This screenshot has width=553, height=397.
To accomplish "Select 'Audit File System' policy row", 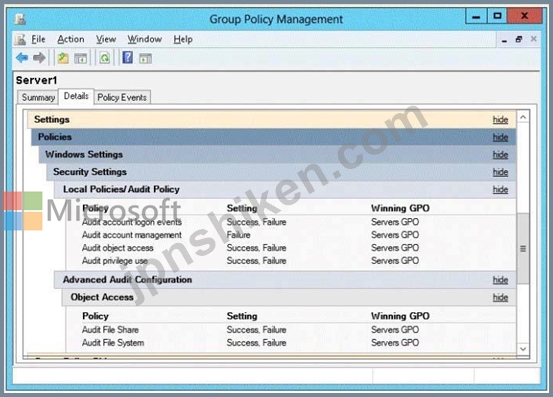I will coord(291,343).
